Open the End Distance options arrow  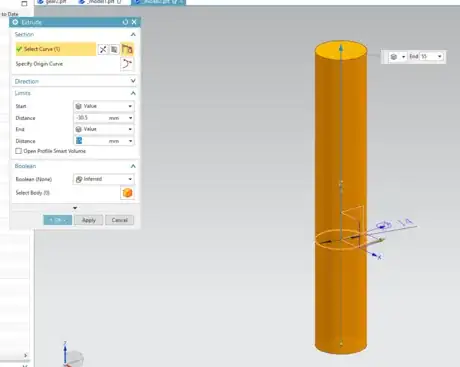tap(130, 141)
